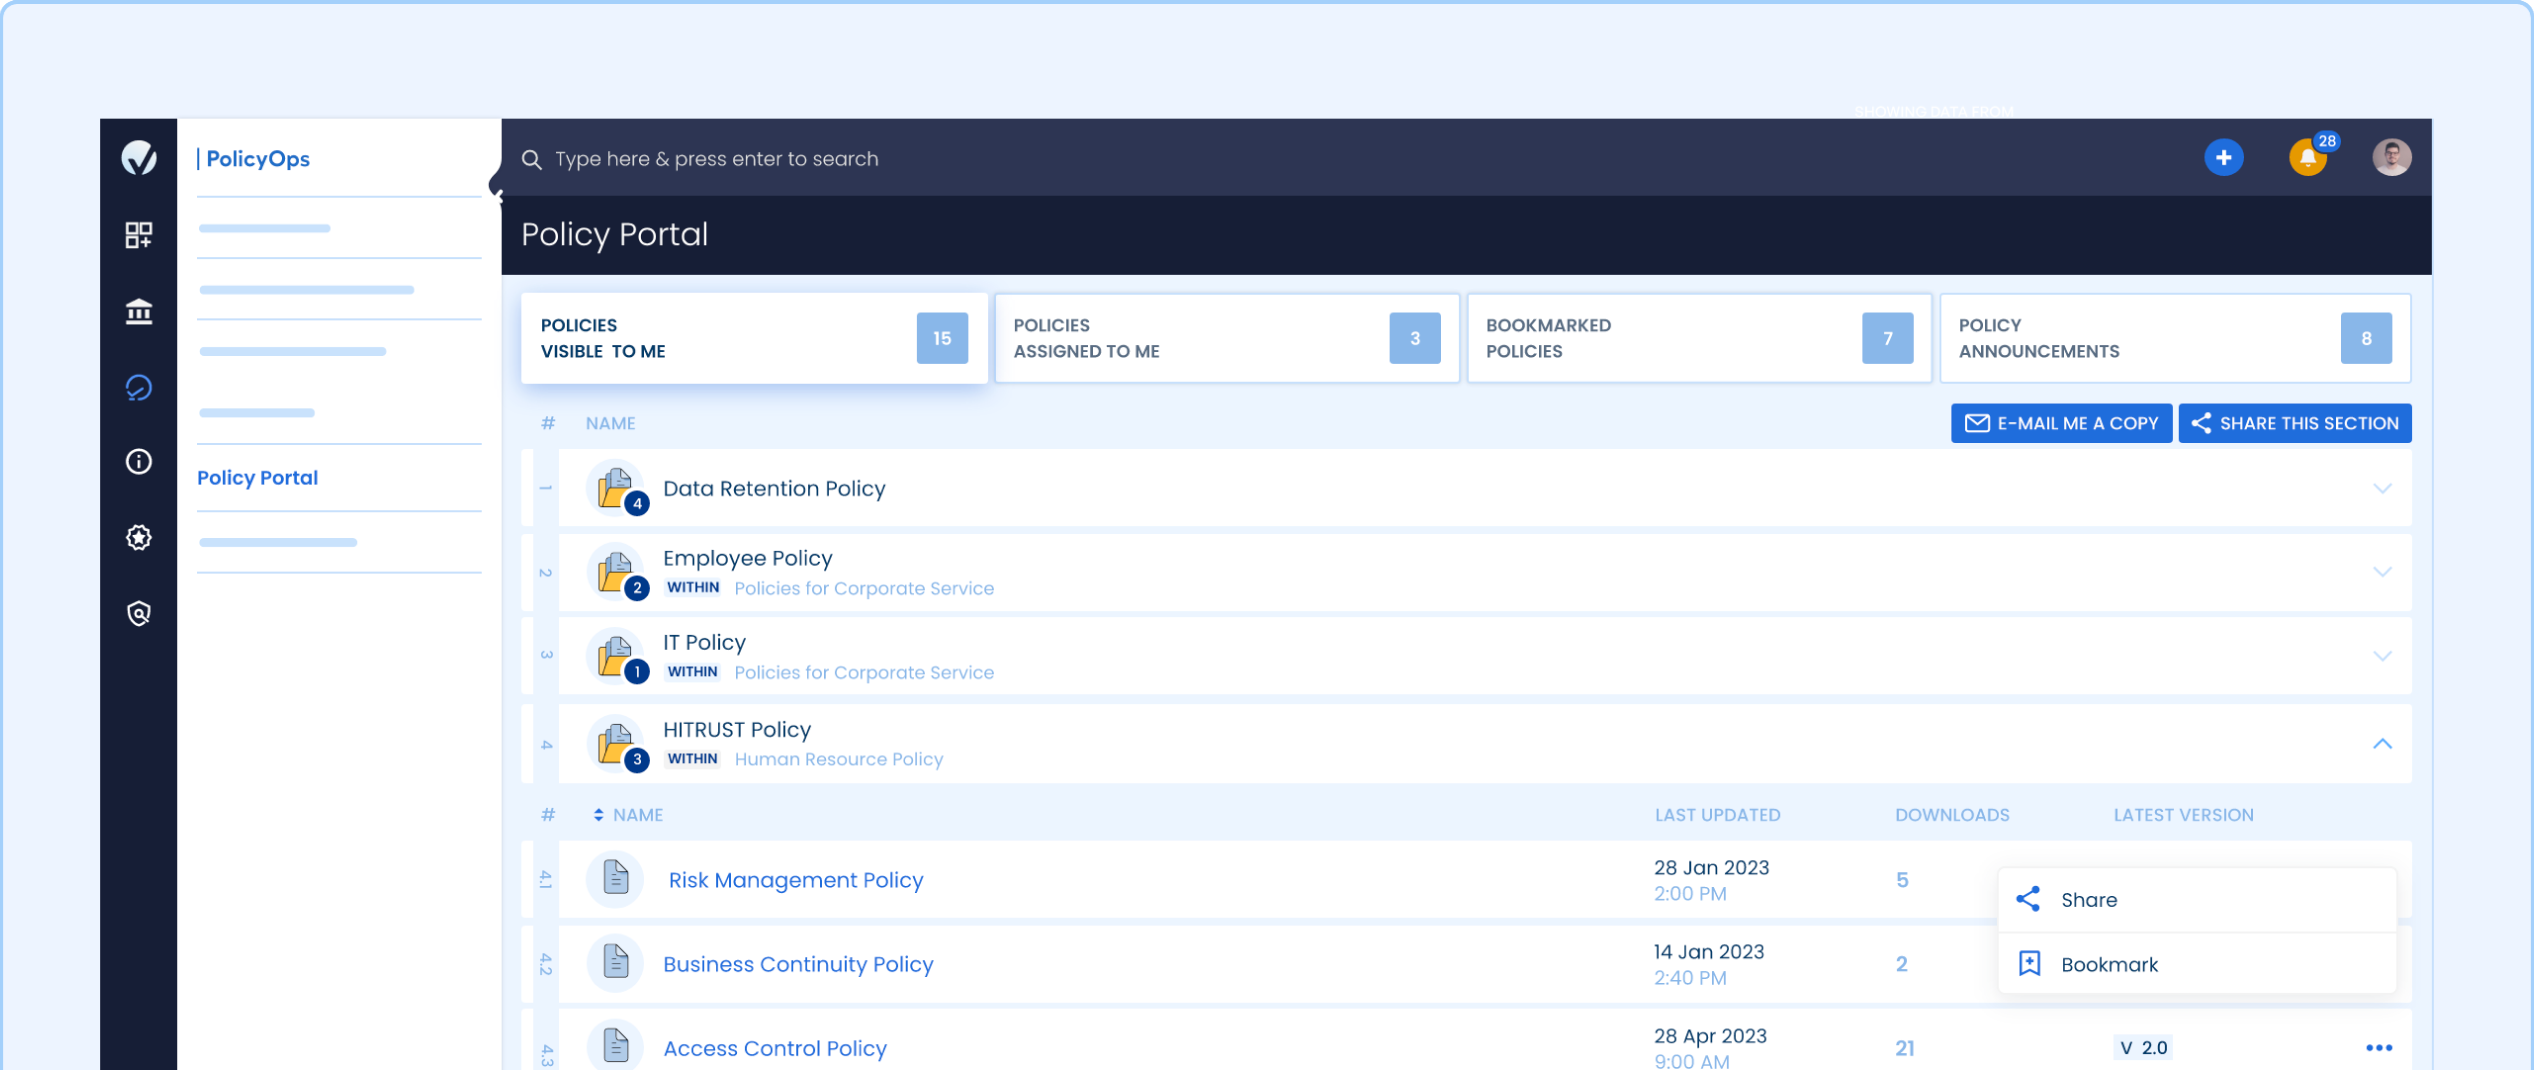Open the info circle icon in the sidebar
Screen dimensions: 2534x1070
coord(139,461)
